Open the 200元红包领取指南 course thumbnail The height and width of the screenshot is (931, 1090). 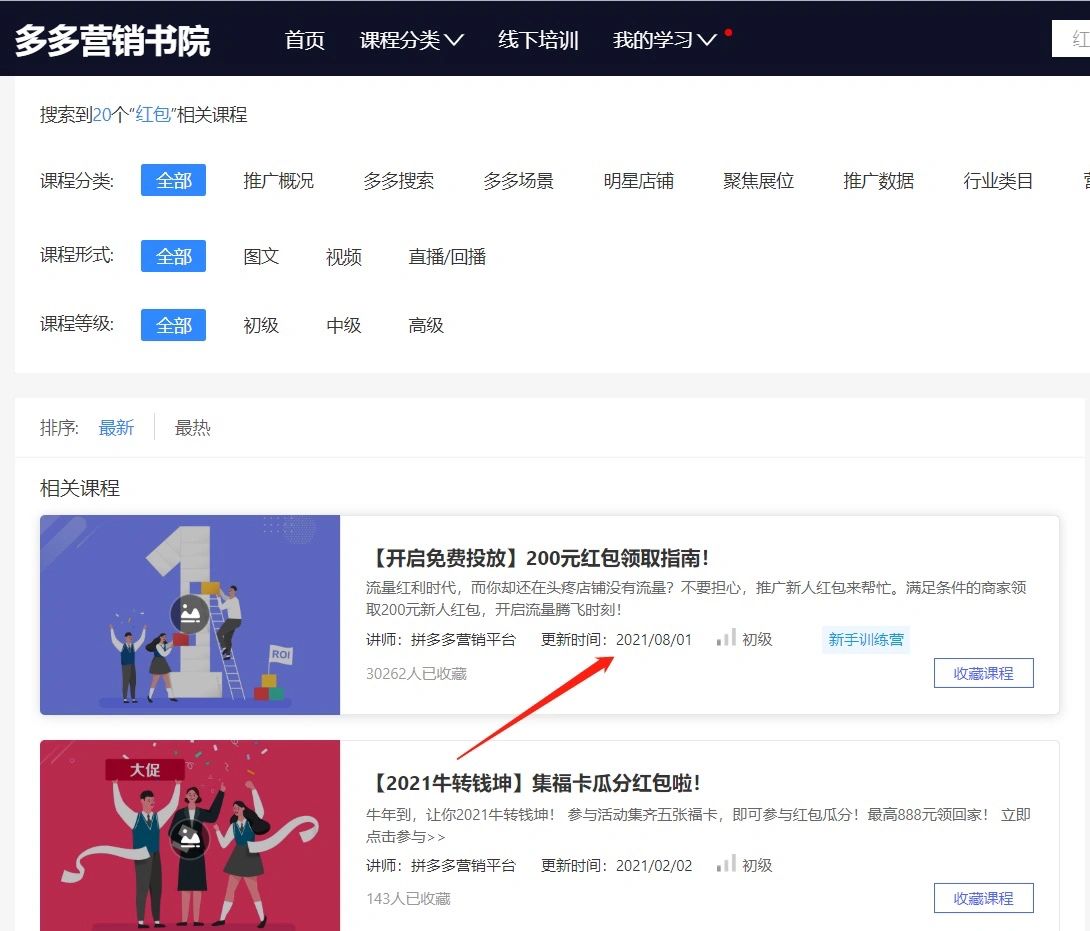tap(190, 615)
